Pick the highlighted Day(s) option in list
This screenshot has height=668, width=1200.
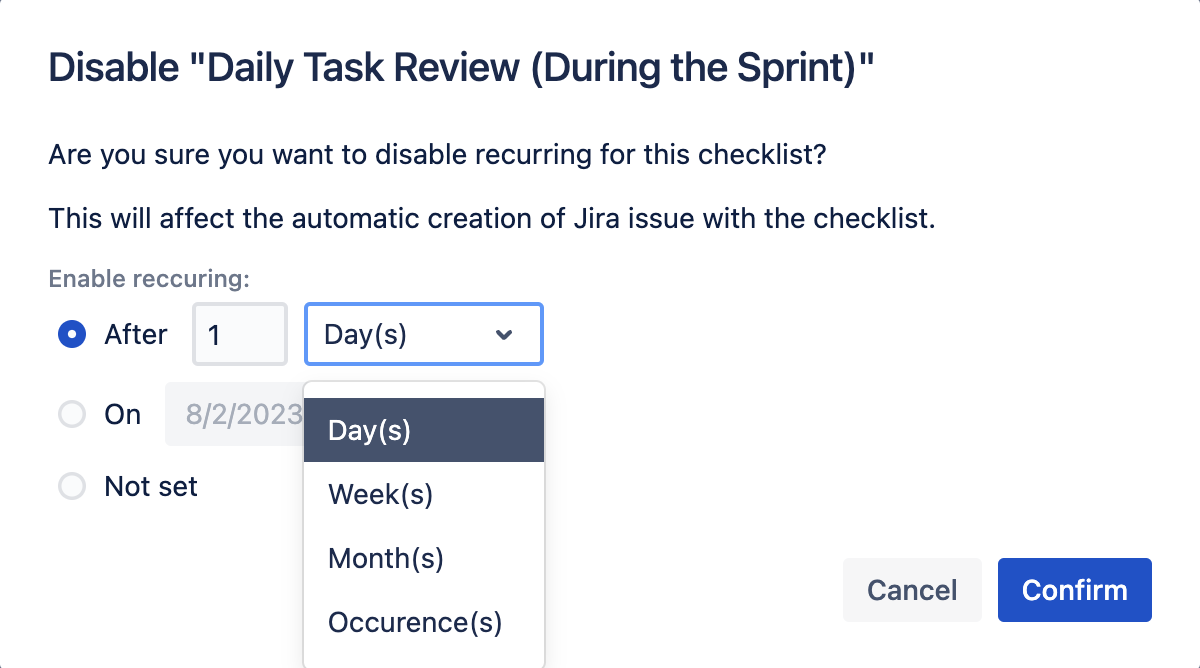423,430
